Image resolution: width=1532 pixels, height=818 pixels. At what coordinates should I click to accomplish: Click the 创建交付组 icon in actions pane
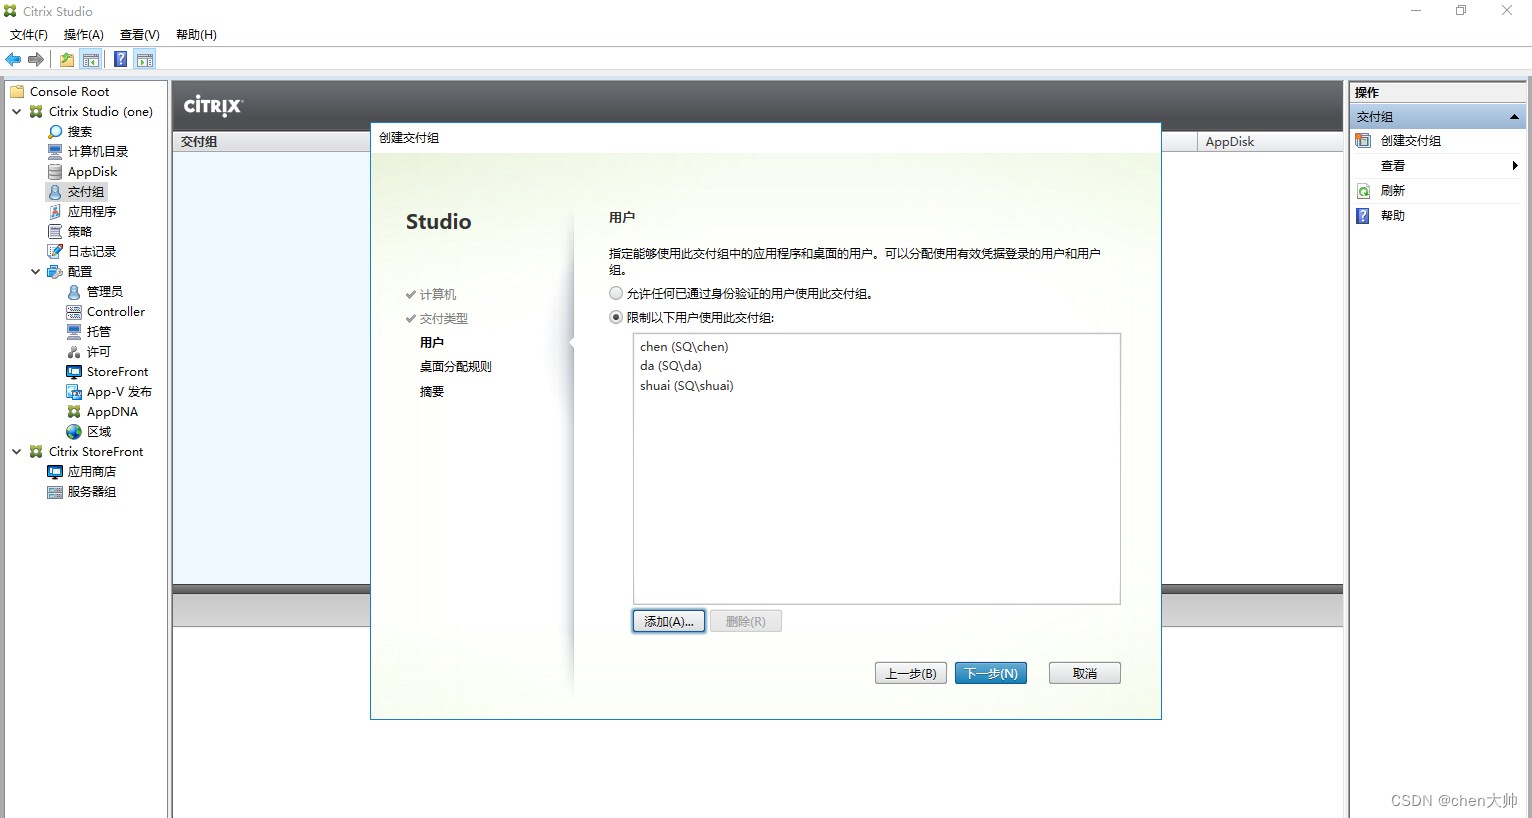[x=1363, y=141]
